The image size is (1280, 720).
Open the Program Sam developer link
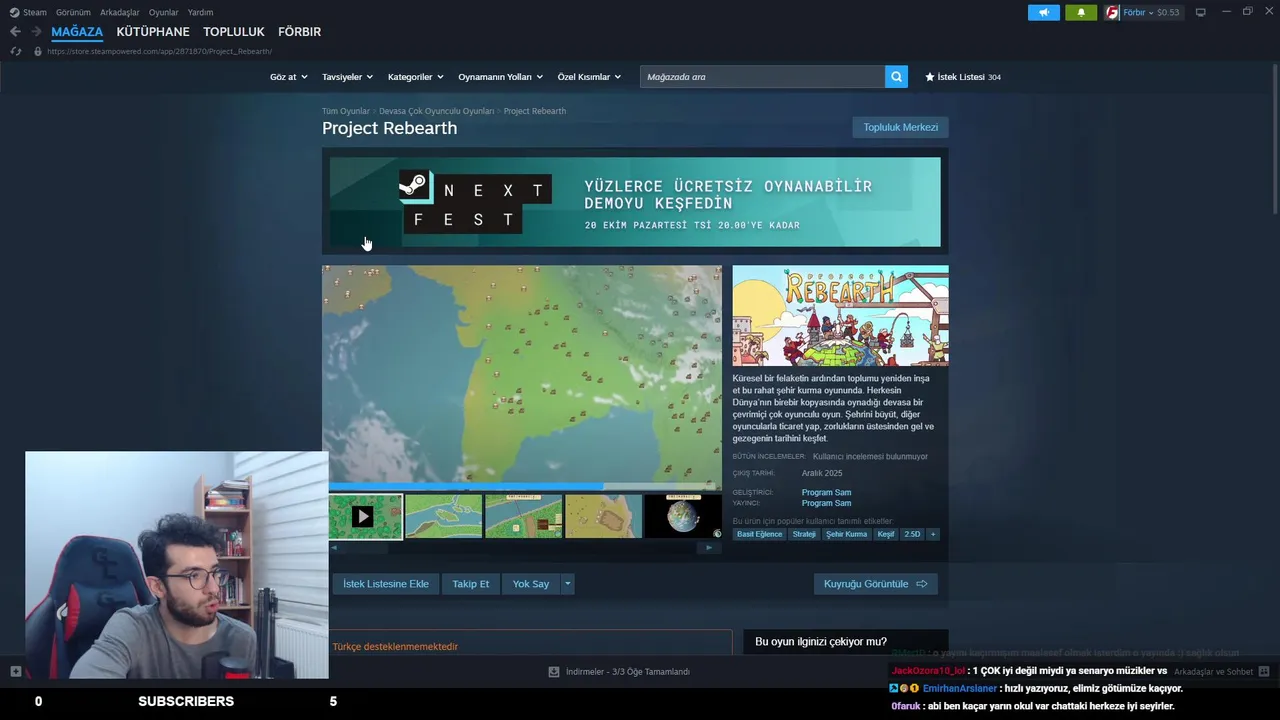pos(826,492)
